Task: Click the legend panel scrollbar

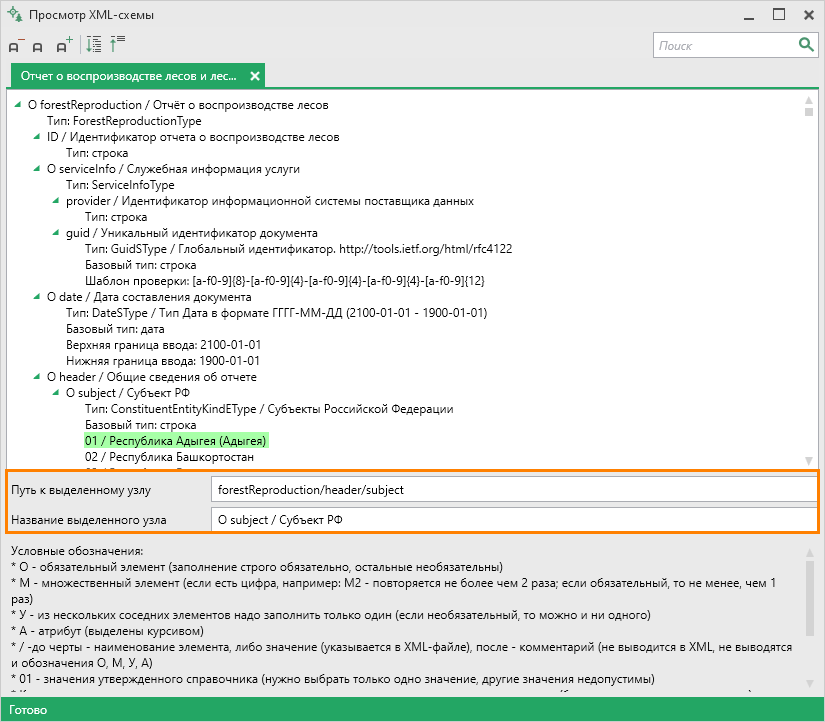Action: pyautogui.click(x=810, y=617)
